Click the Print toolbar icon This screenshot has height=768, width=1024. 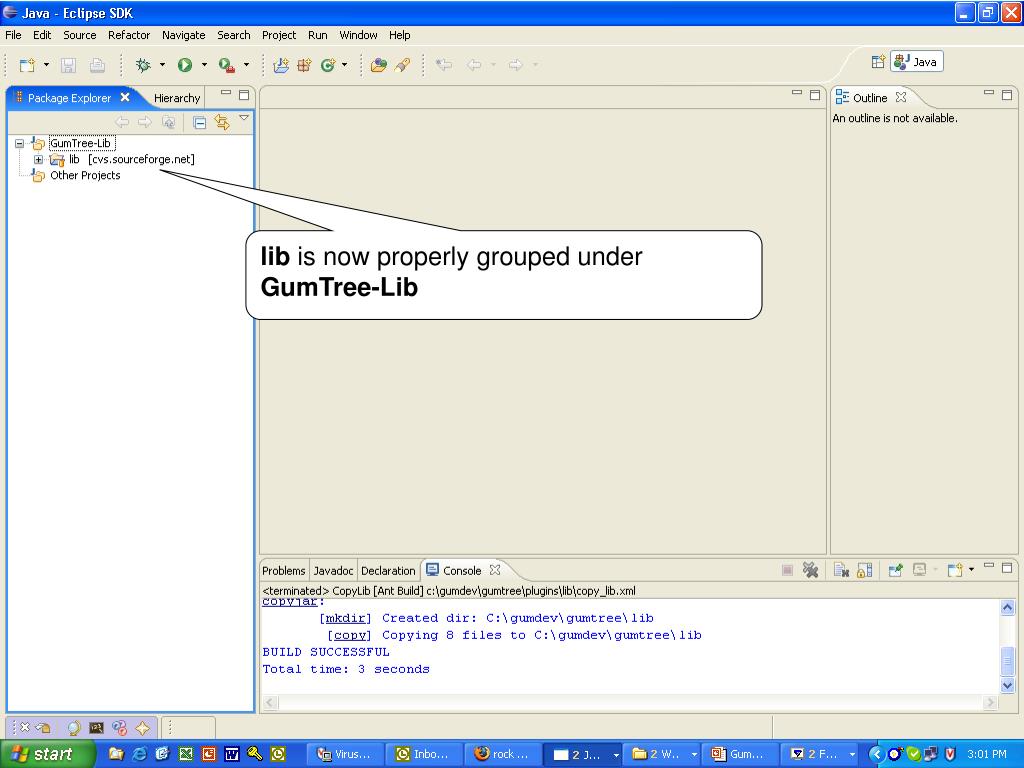click(x=97, y=65)
